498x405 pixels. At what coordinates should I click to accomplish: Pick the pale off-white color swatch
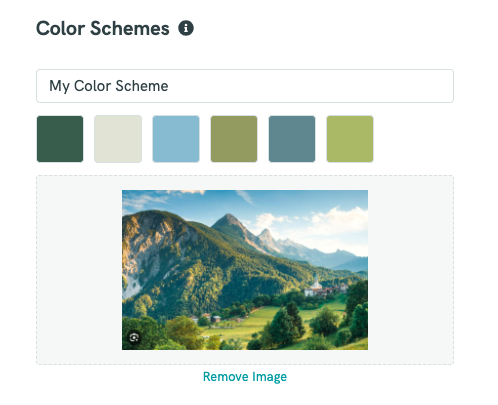click(x=118, y=139)
